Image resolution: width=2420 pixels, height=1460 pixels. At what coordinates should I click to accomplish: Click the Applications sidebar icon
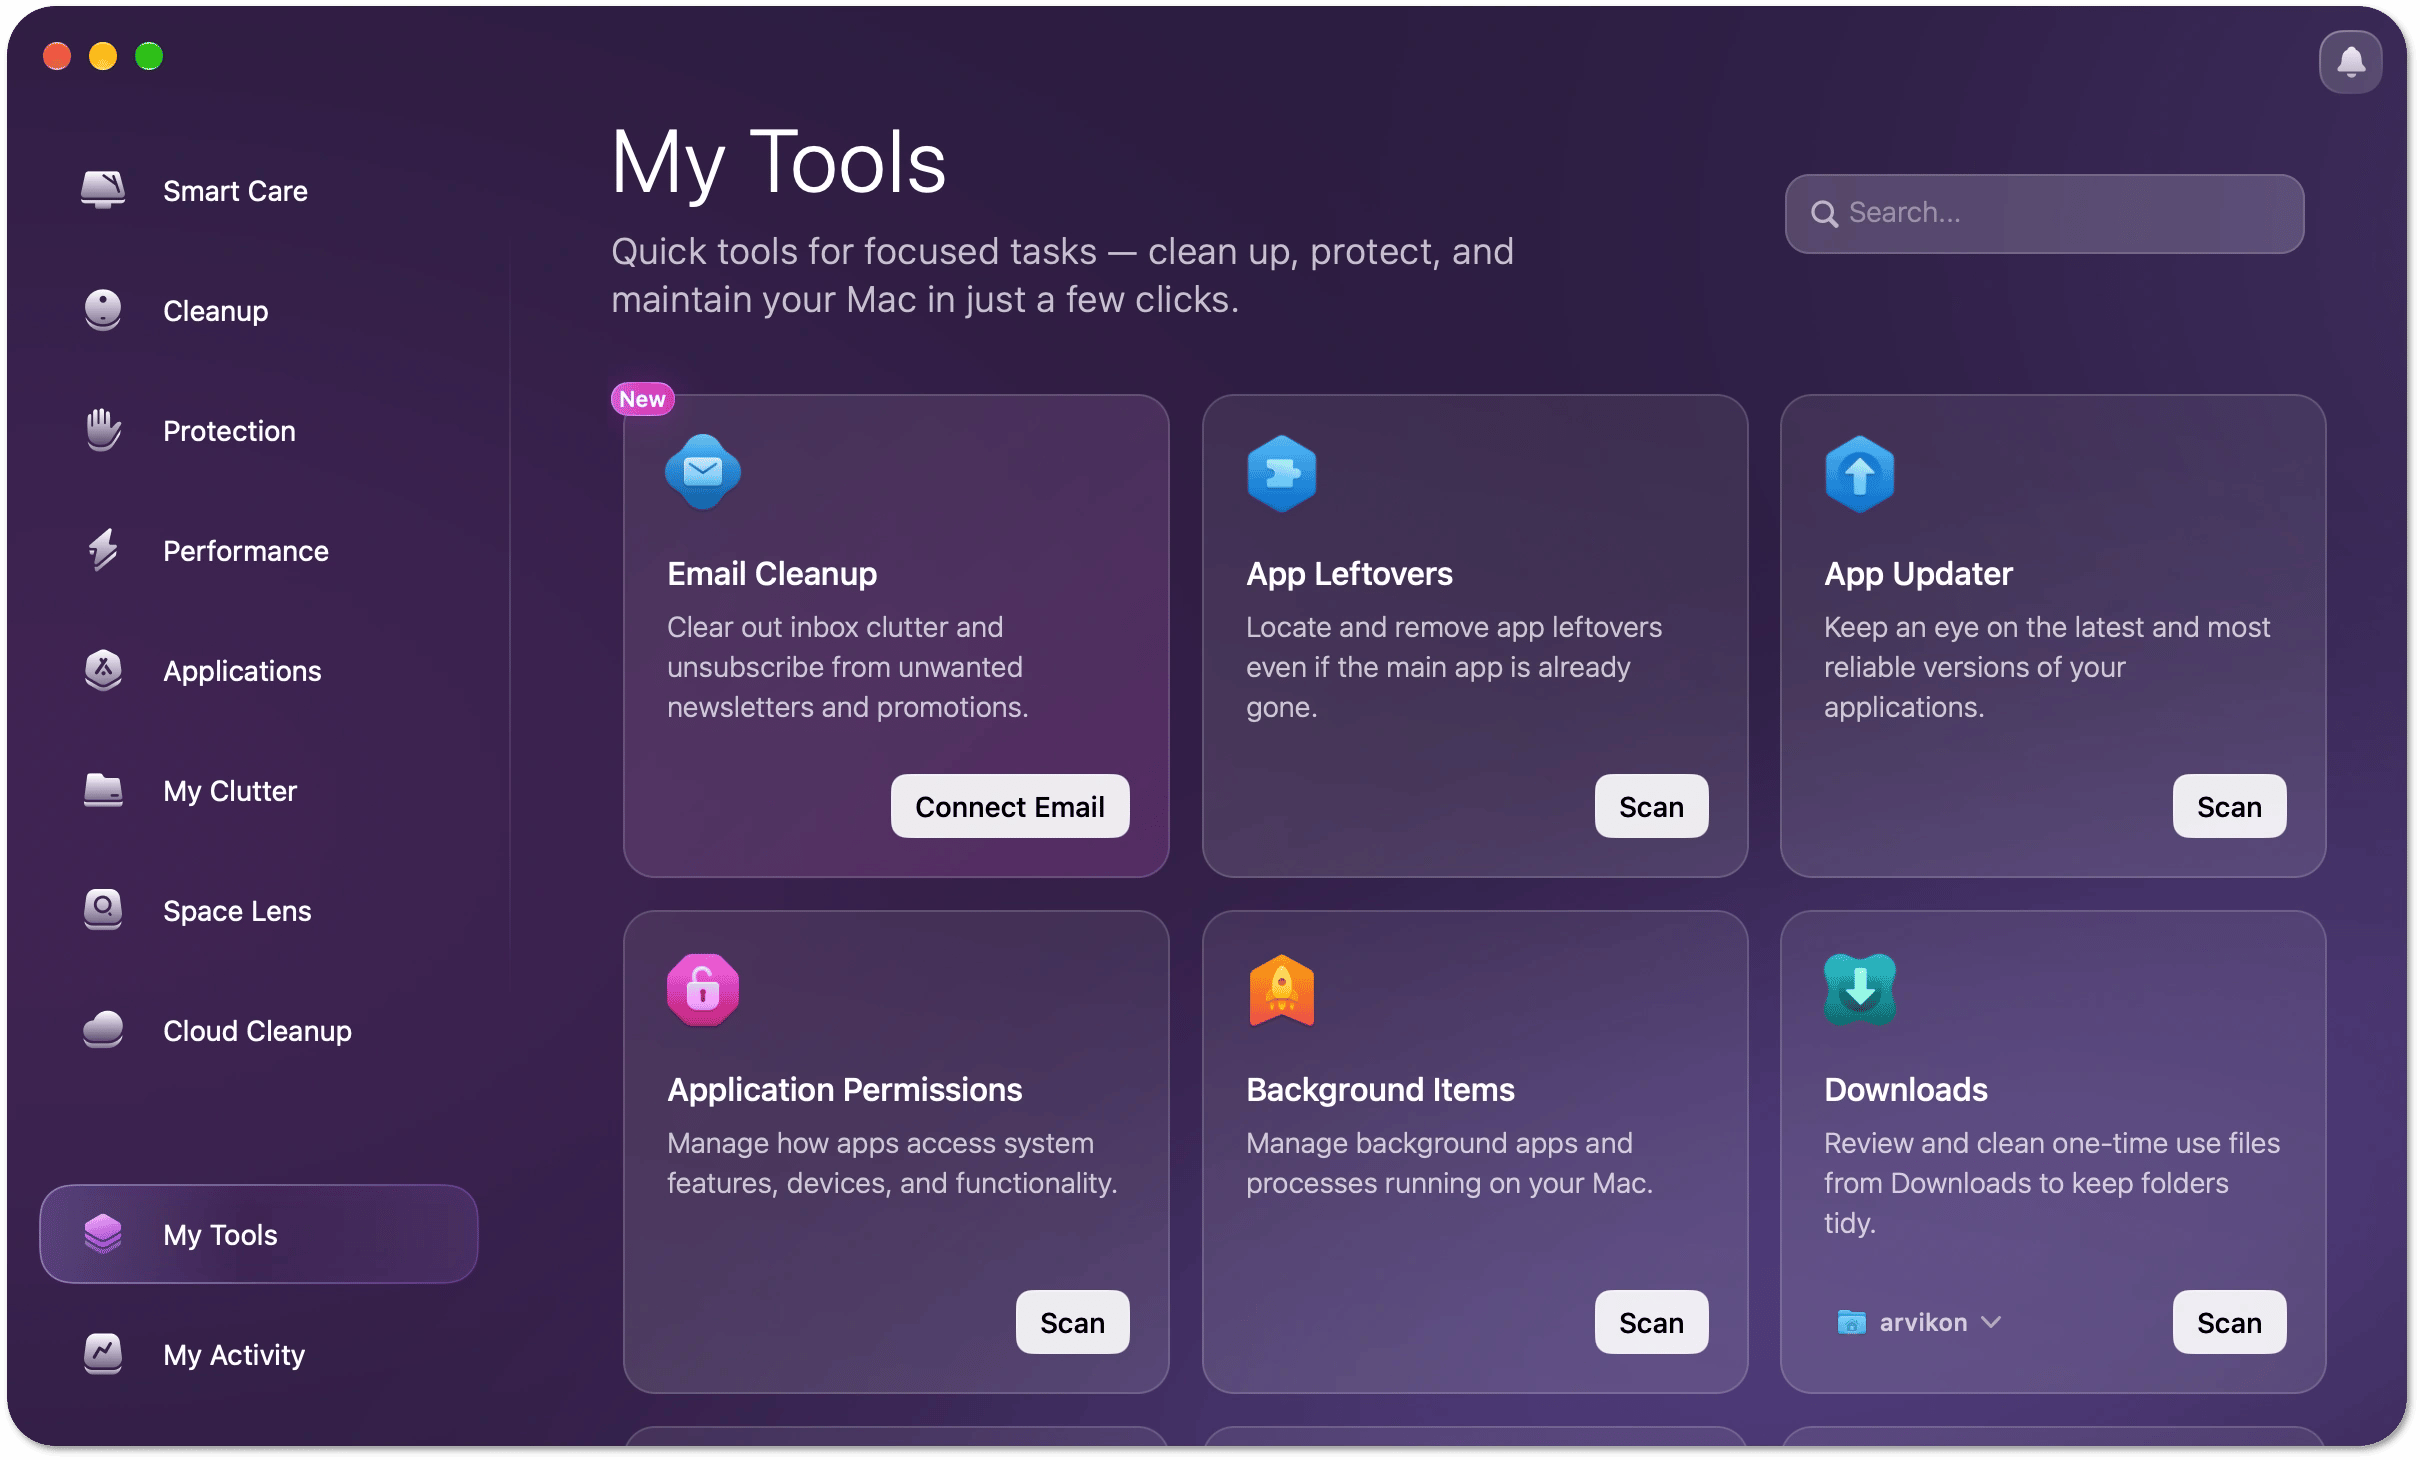(x=103, y=670)
